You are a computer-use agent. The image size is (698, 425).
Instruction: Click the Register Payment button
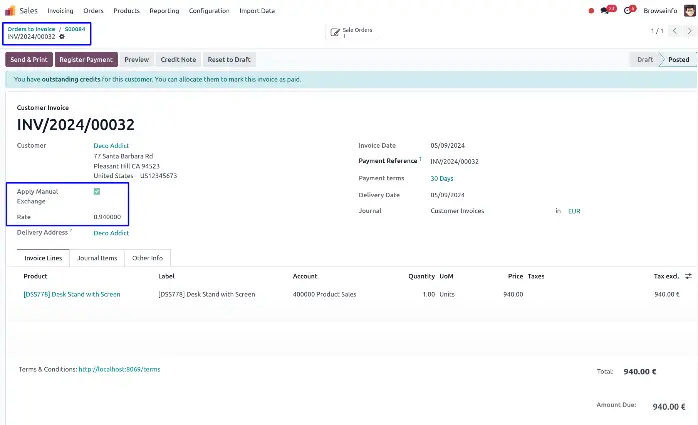(88, 60)
